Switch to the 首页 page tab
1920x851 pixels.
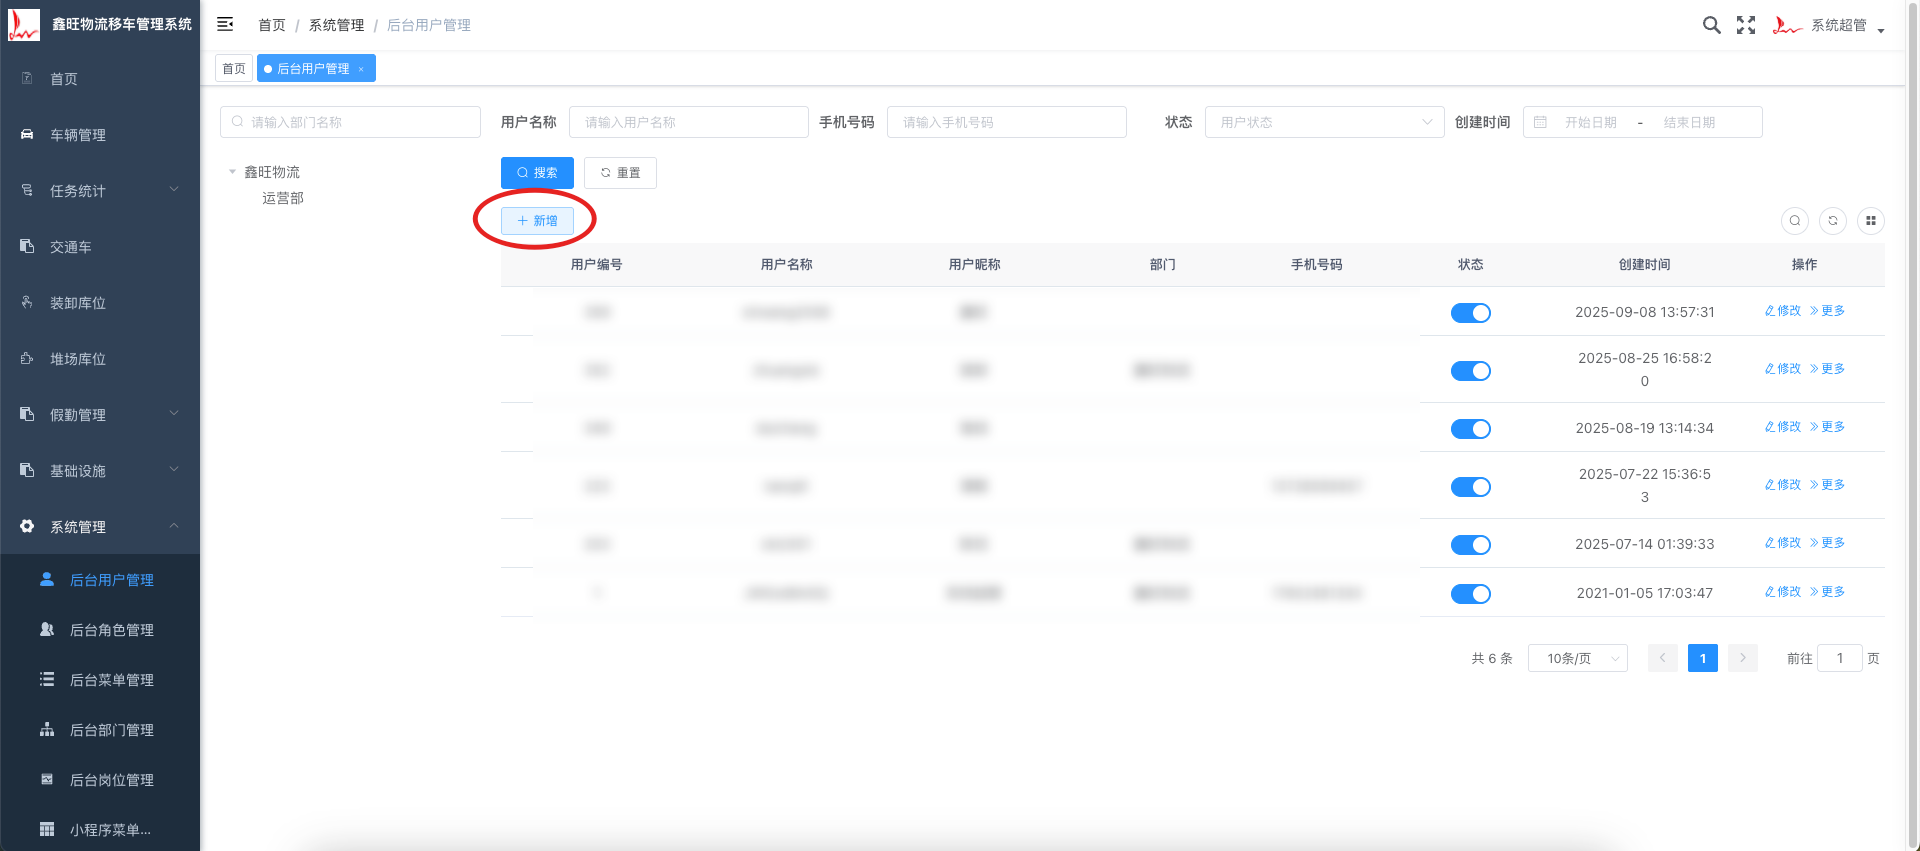click(234, 68)
